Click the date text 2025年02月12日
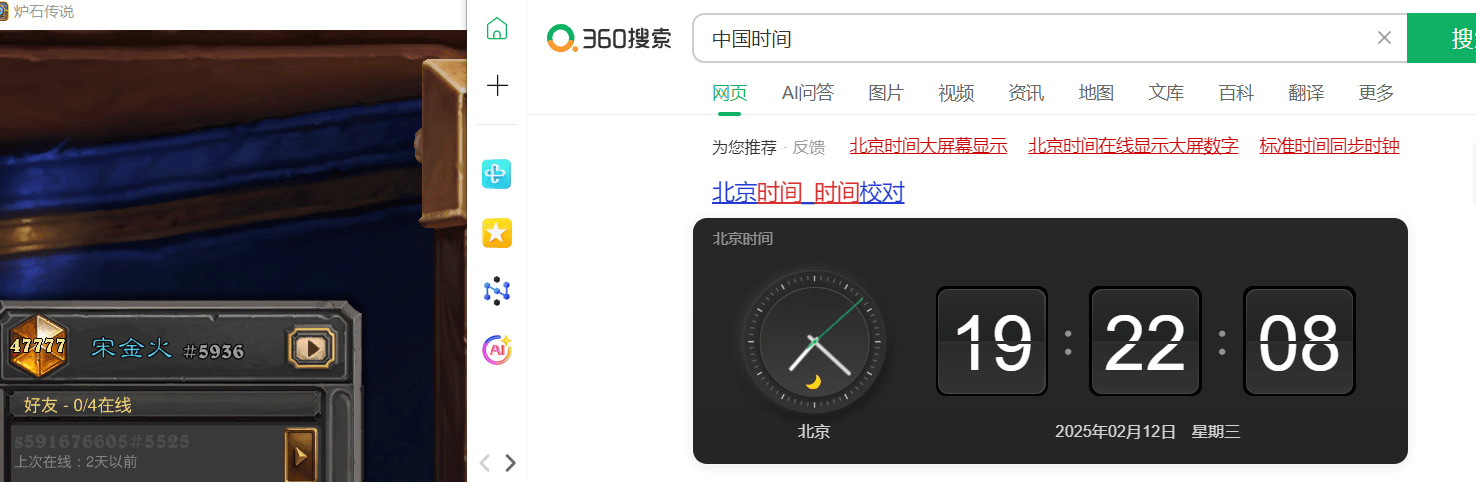Image resolution: width=1476 pixels, height=482 pixels. [1115, 432]
